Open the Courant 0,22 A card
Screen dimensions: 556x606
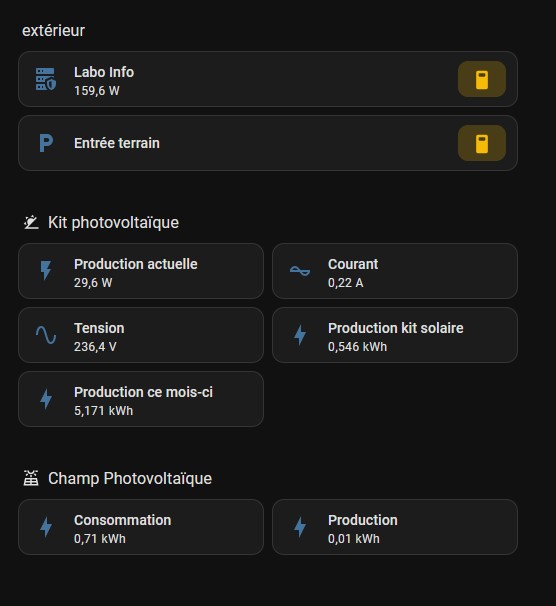click(395, 271)
